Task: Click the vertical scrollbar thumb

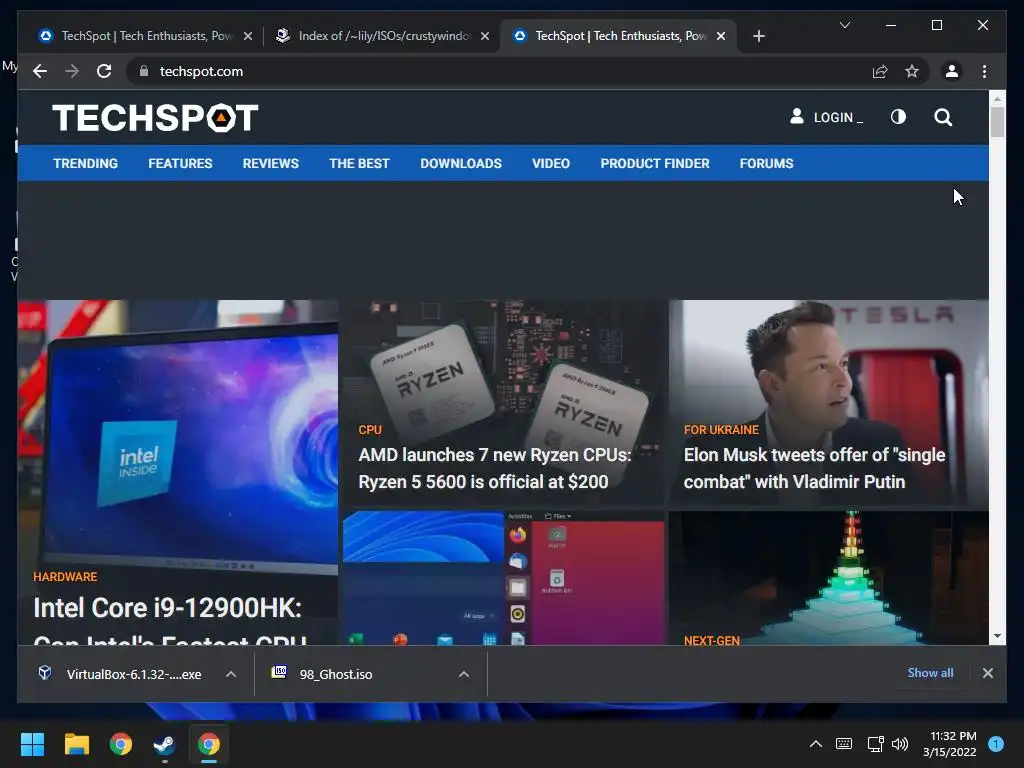Action: pos(997,122)
